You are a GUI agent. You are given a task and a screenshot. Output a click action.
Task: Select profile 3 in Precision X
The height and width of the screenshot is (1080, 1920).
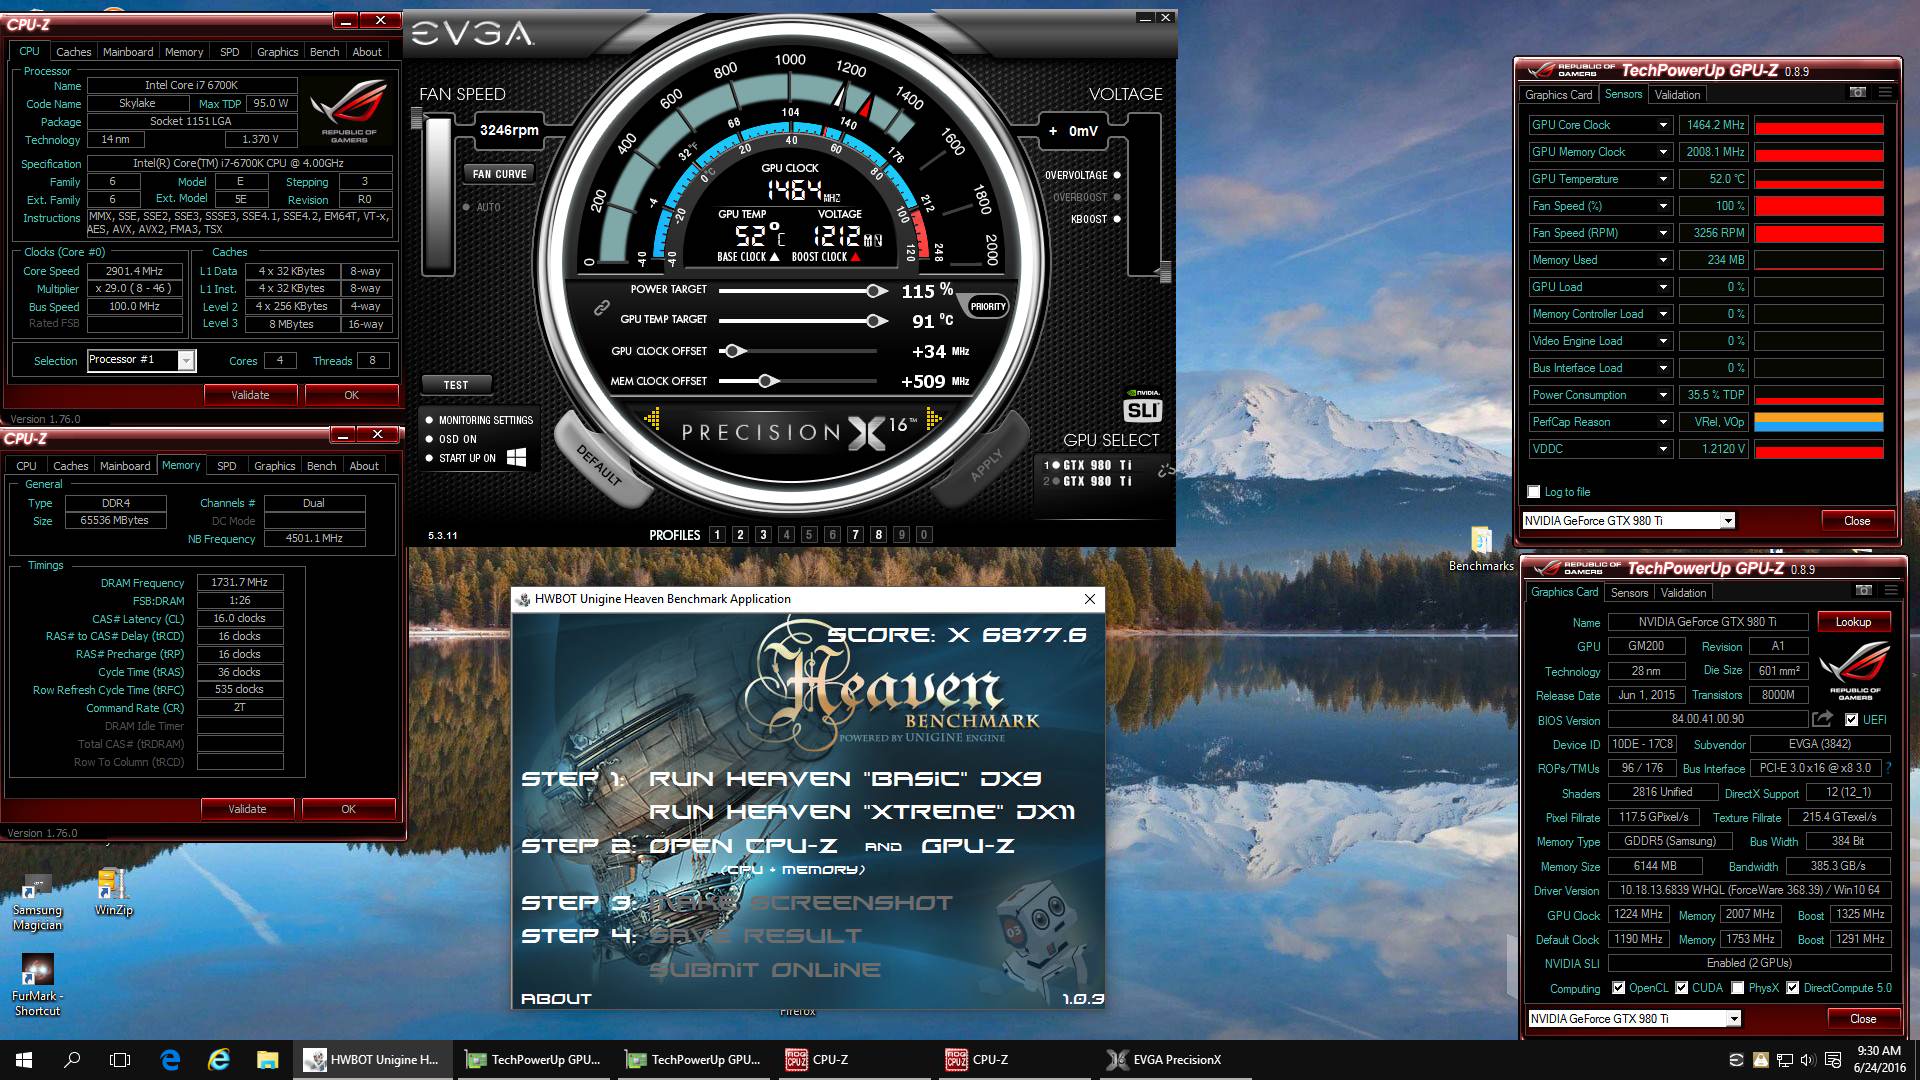(763, 535)
